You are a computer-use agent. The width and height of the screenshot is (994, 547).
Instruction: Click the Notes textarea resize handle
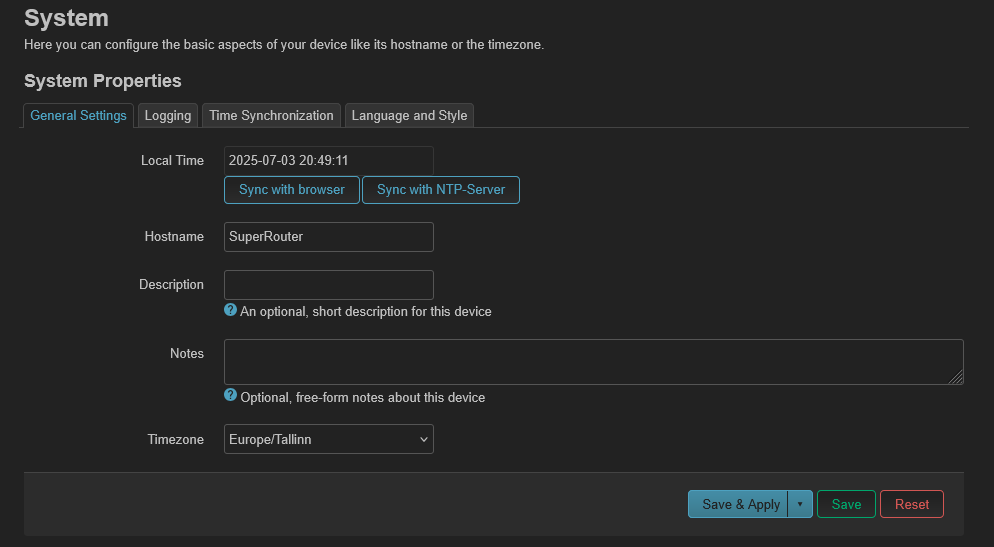(956, 377)
